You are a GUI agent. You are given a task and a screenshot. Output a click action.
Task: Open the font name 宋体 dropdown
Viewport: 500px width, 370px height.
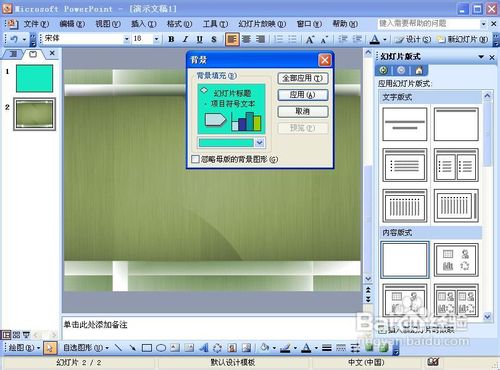pos(126,39)
